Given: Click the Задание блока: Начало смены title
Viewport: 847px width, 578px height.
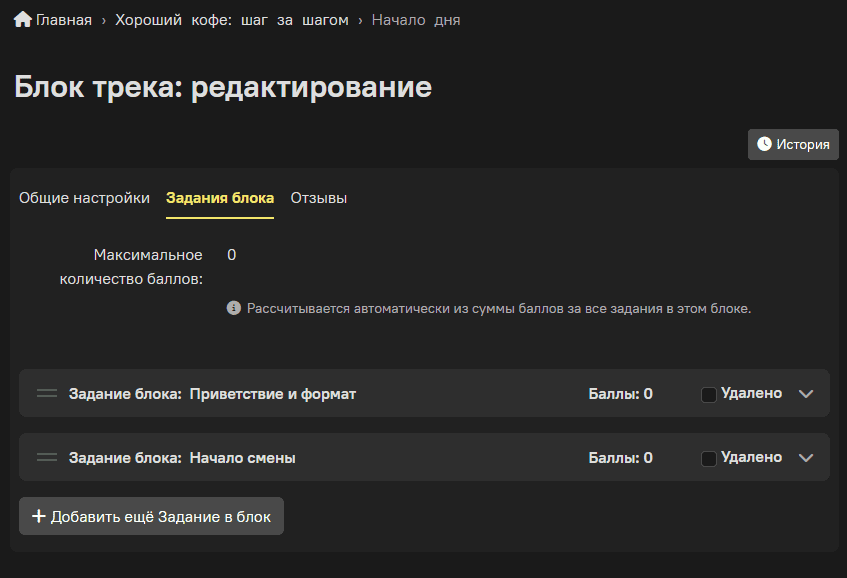Looking at the screenshot, I should coord(182,458).
